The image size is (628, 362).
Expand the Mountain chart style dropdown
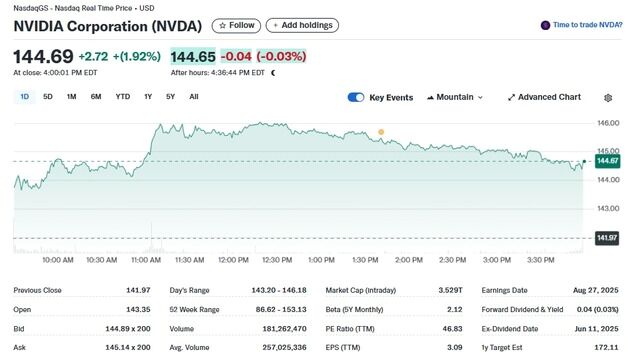[455, 97]
